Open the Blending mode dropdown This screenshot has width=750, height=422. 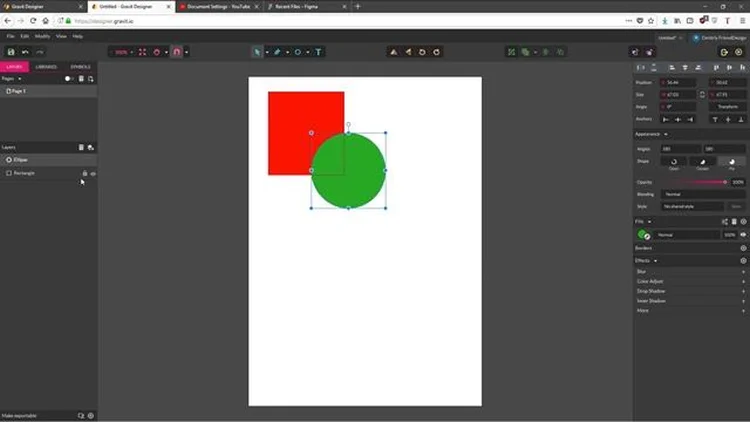pos(703,194)
